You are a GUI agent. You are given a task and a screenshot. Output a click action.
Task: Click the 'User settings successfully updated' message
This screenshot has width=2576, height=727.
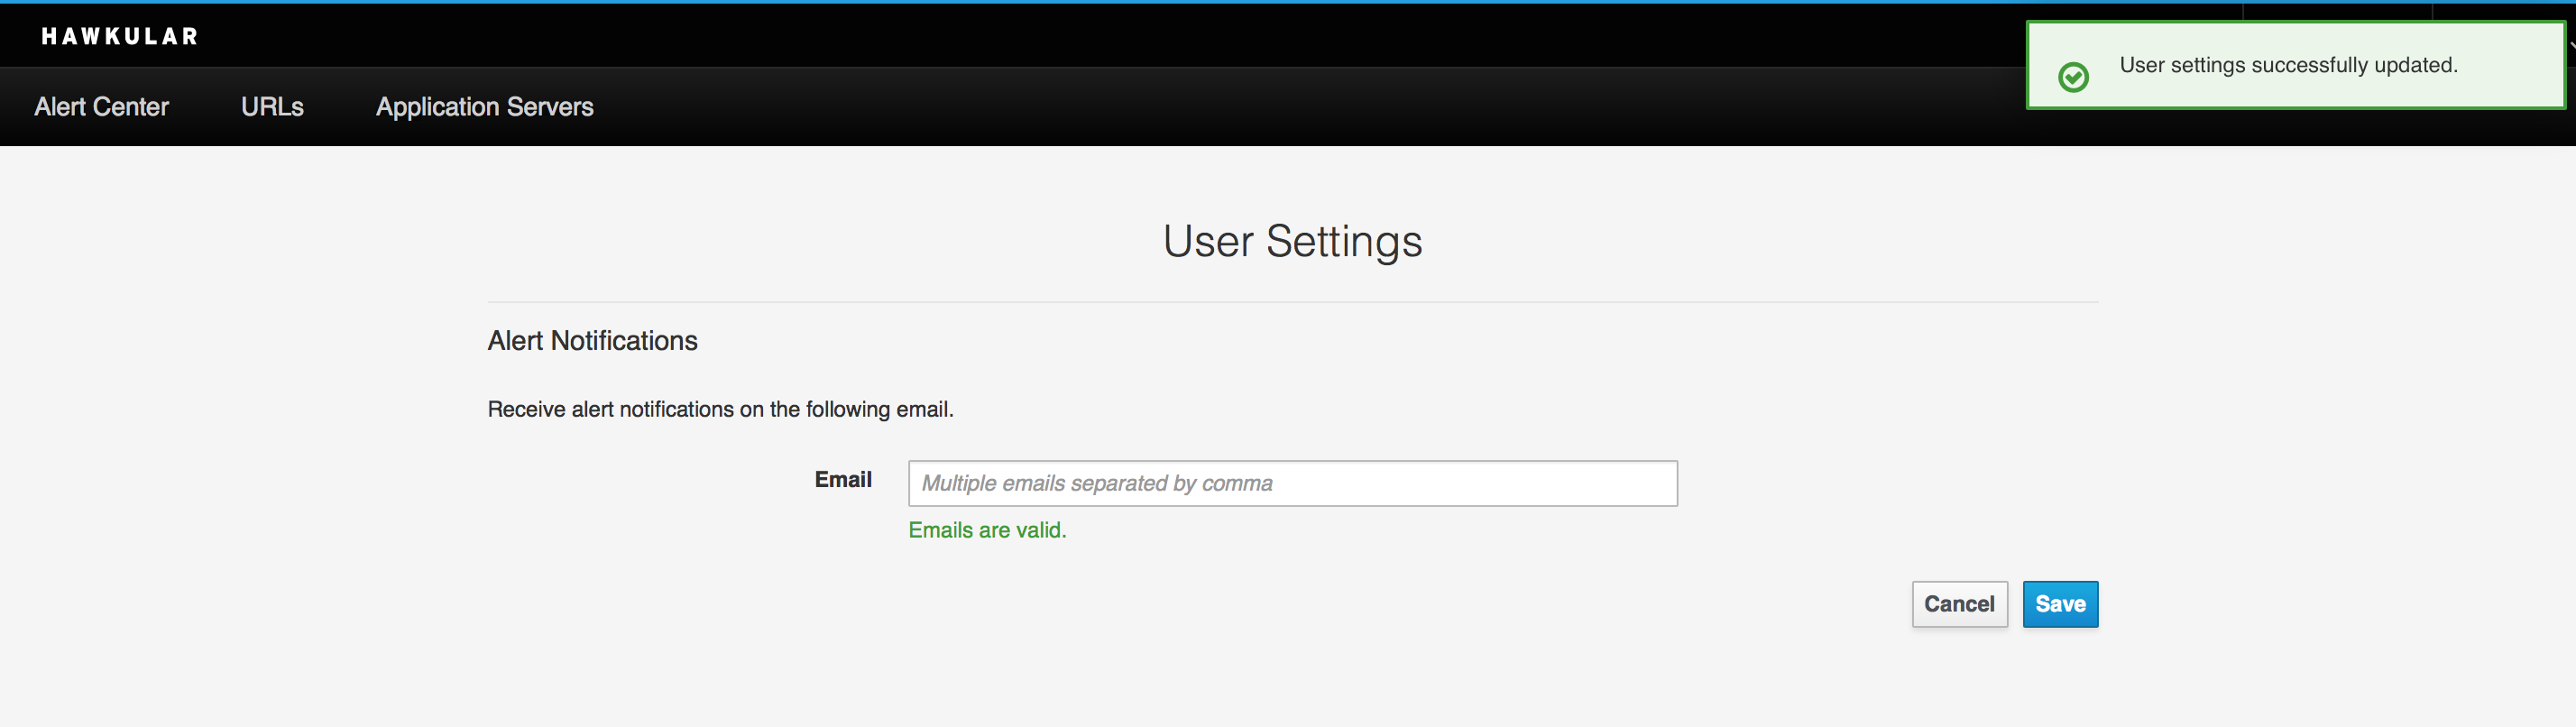2288,65
